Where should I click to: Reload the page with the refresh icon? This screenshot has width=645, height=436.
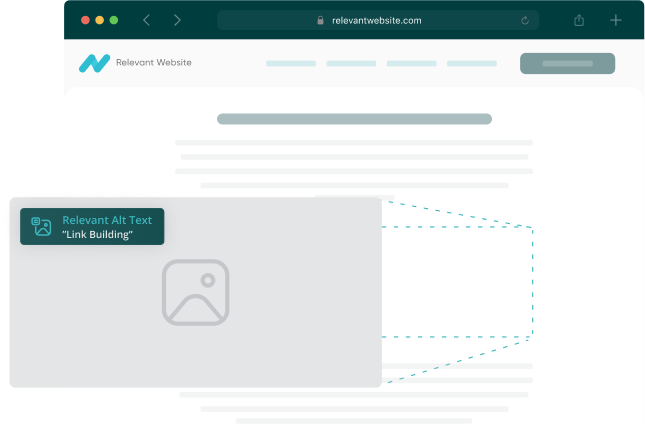tap(525, 21)
